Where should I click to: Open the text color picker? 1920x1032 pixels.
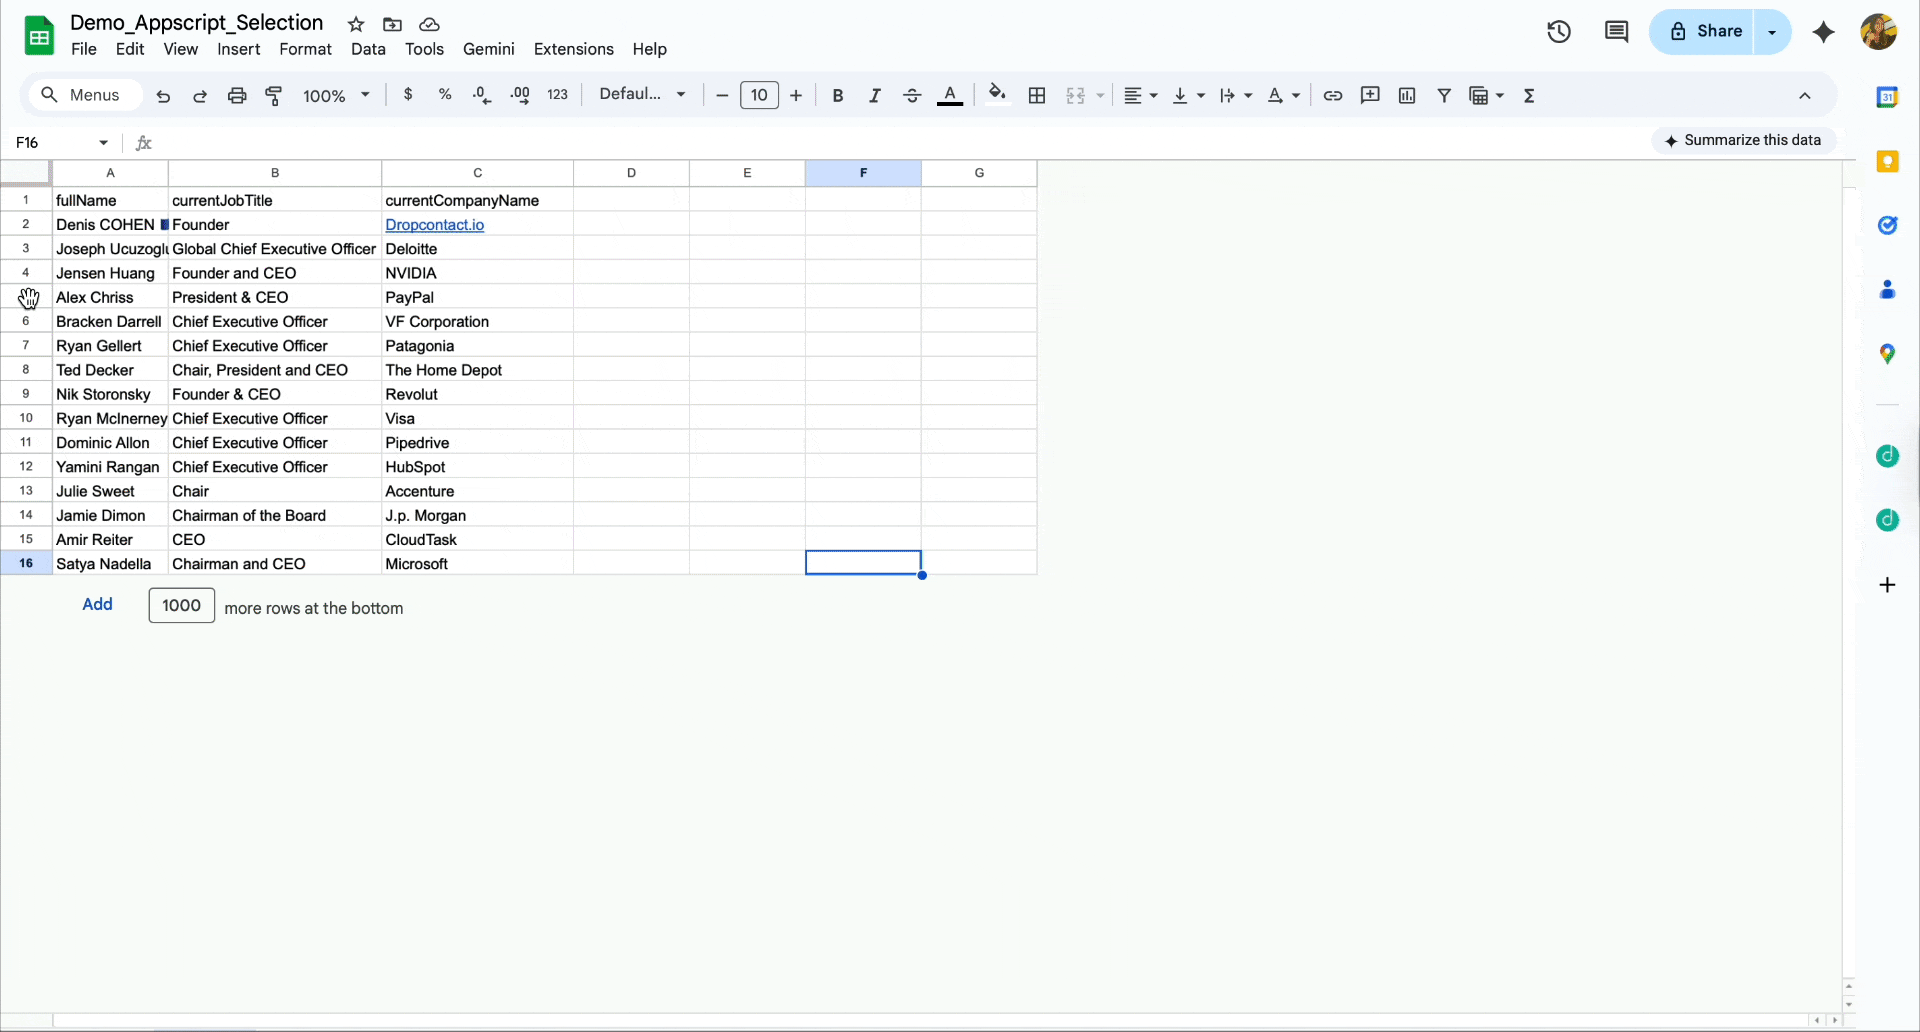(x=950, y=96)
